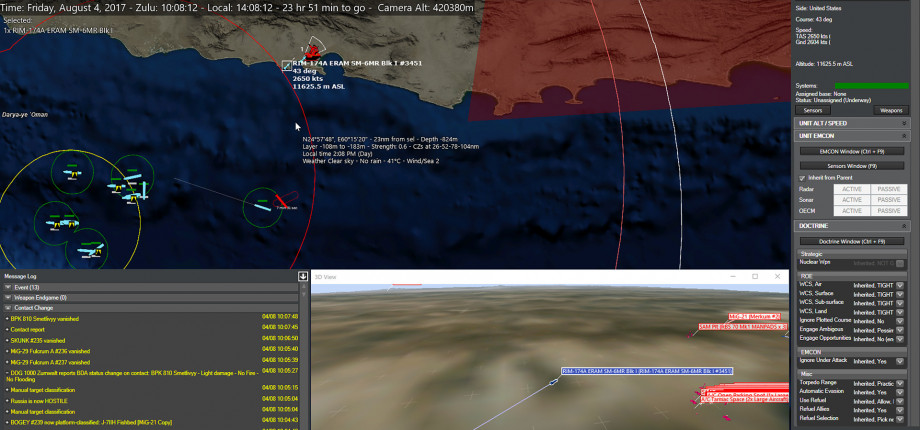The image size is (920, 430).
Task: Open WCS, Land dropdown
Action: tap(899, 312)
